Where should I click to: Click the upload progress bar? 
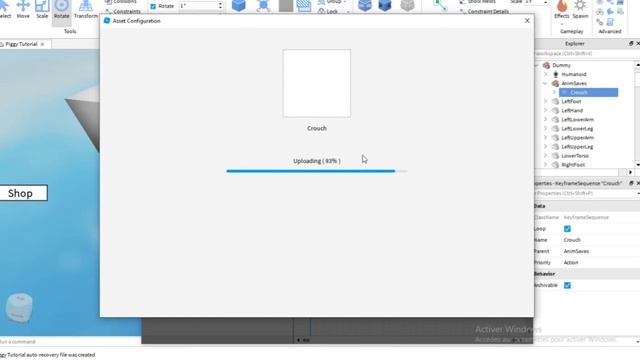pos(317,171)
